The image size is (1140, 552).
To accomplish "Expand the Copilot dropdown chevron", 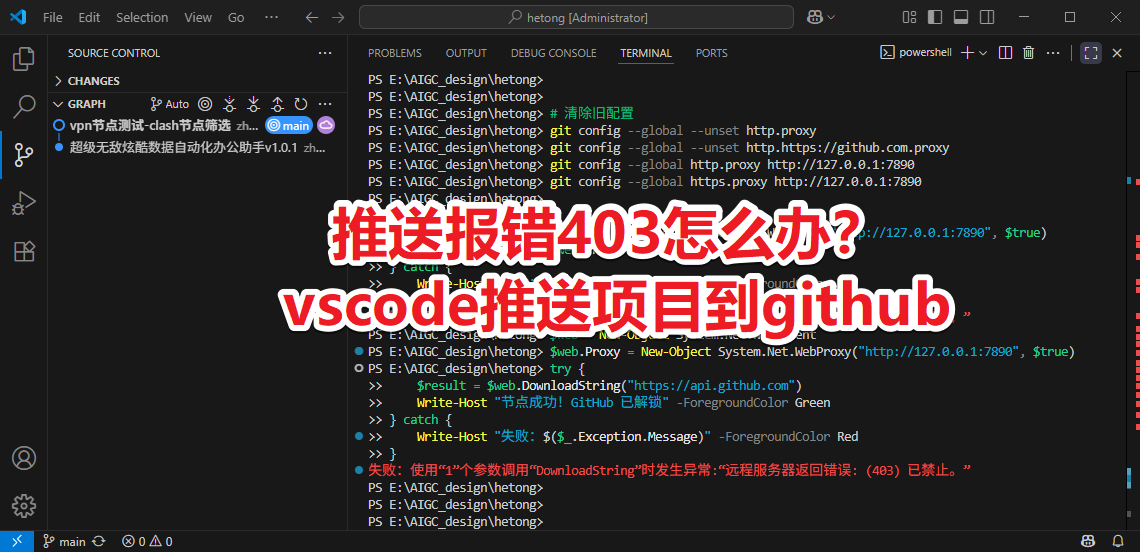I will pyautogui.click(x=831, y=17).
